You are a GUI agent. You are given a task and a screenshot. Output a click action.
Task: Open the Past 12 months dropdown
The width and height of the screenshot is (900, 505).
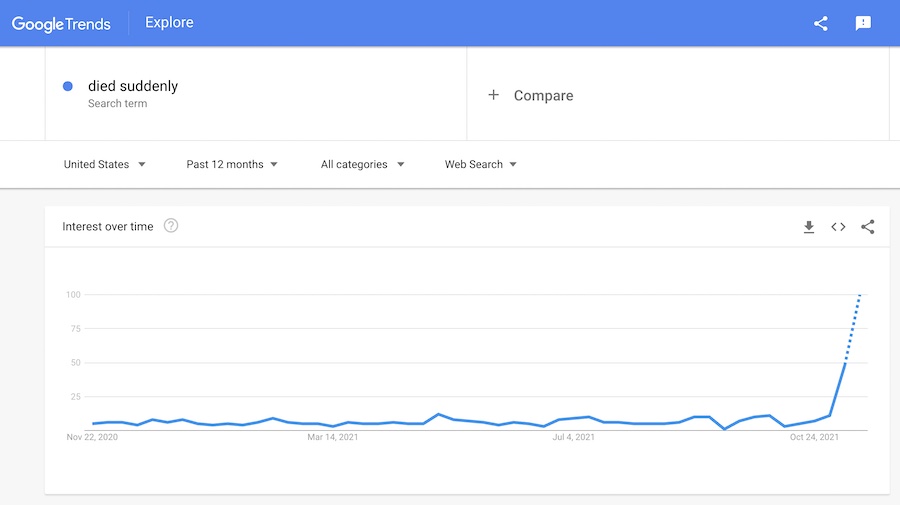pos(232,165)
